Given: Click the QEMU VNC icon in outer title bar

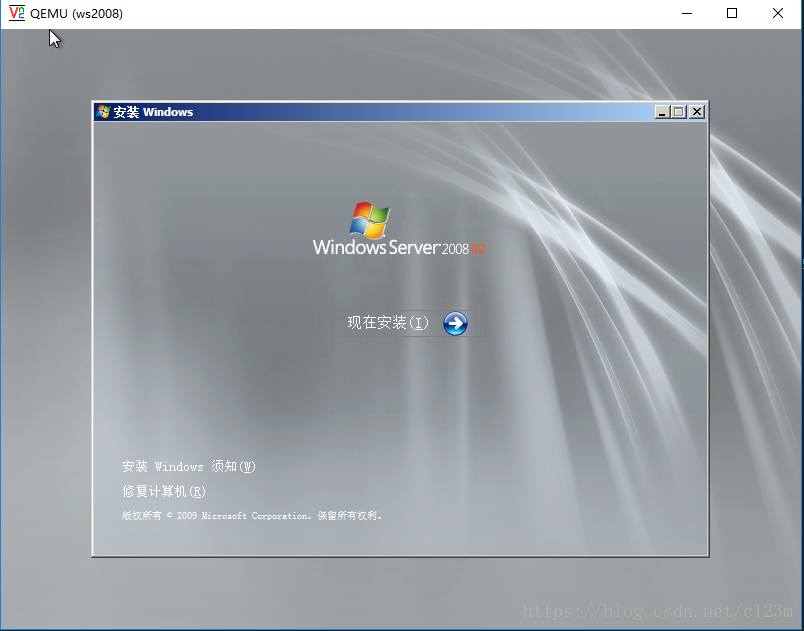Looking at the screenshot, I should [17, 13].
